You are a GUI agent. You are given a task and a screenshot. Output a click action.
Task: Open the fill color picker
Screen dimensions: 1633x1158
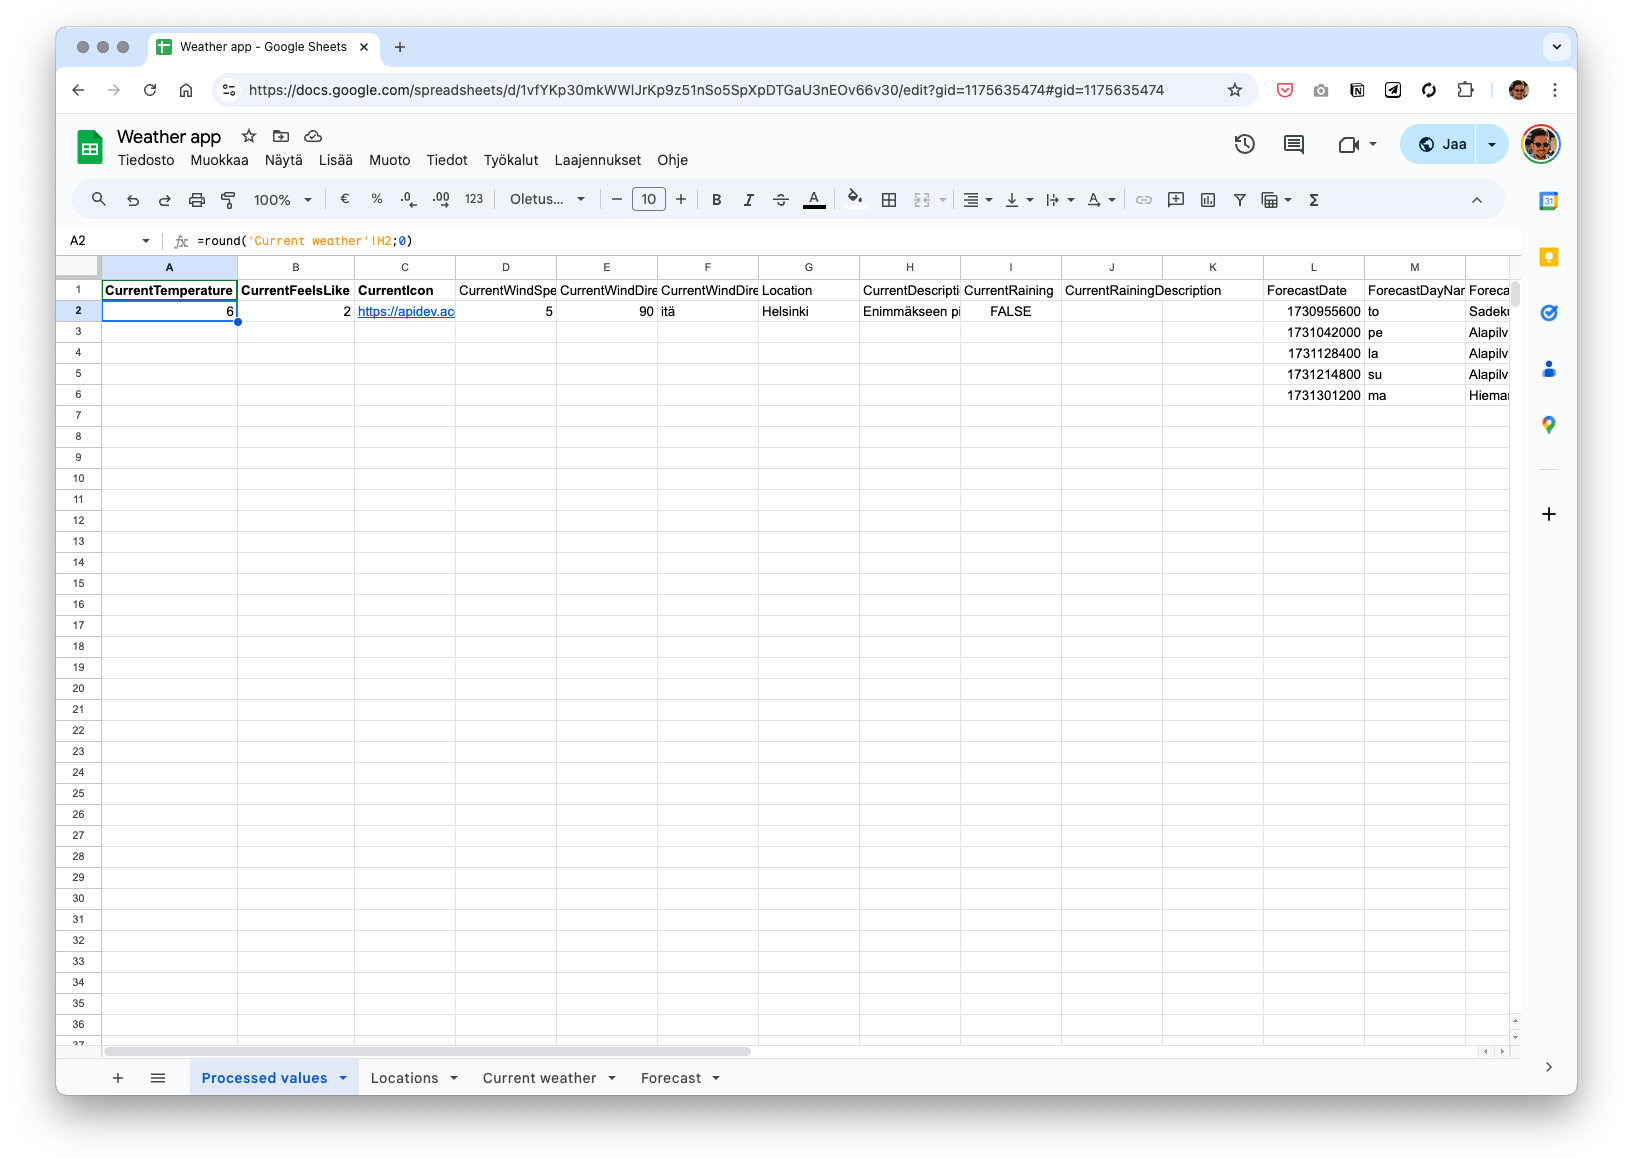pyautogui.click(x=854, y=198)
